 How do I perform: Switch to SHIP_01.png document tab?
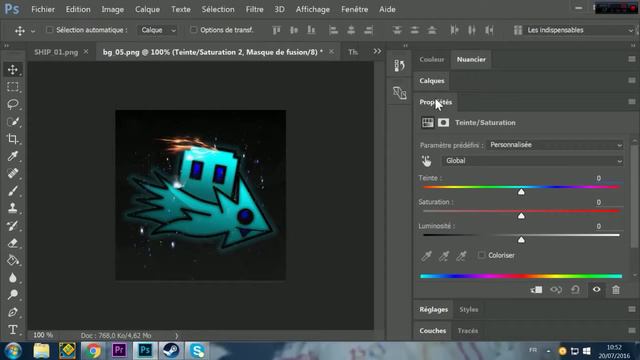tap(56, 52)
